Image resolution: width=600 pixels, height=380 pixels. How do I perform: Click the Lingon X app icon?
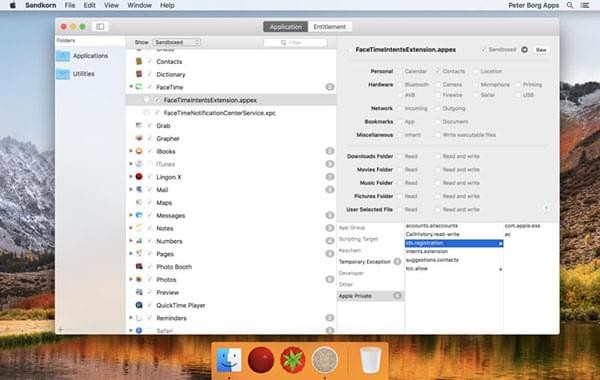[x=139, y=177]
